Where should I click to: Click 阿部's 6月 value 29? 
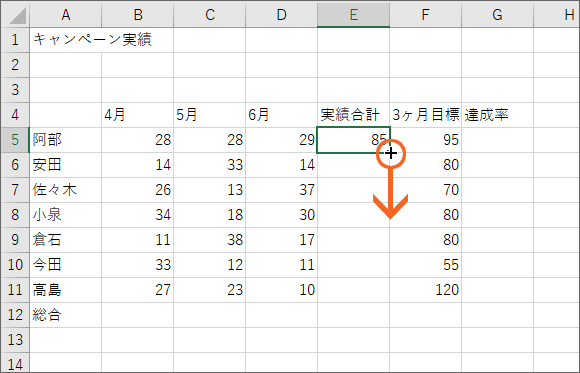281,140
